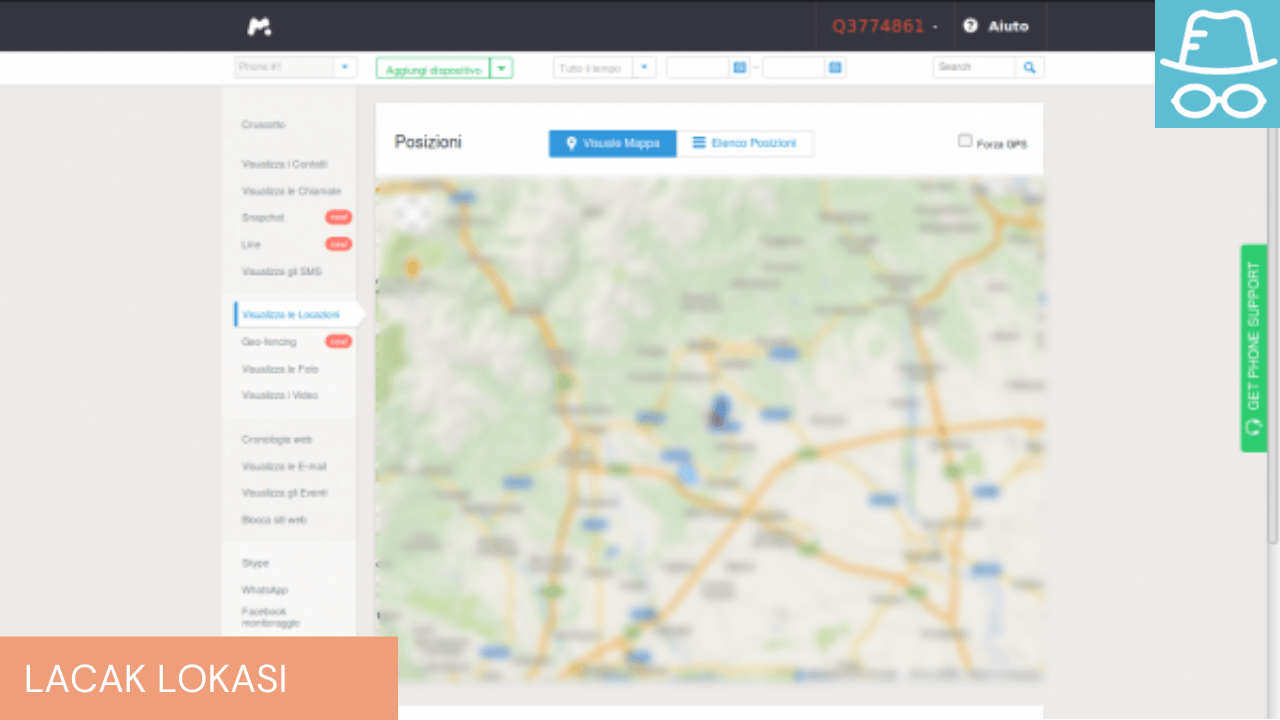Open Visualizza gli SMS in the sidebar

[281, 271]
